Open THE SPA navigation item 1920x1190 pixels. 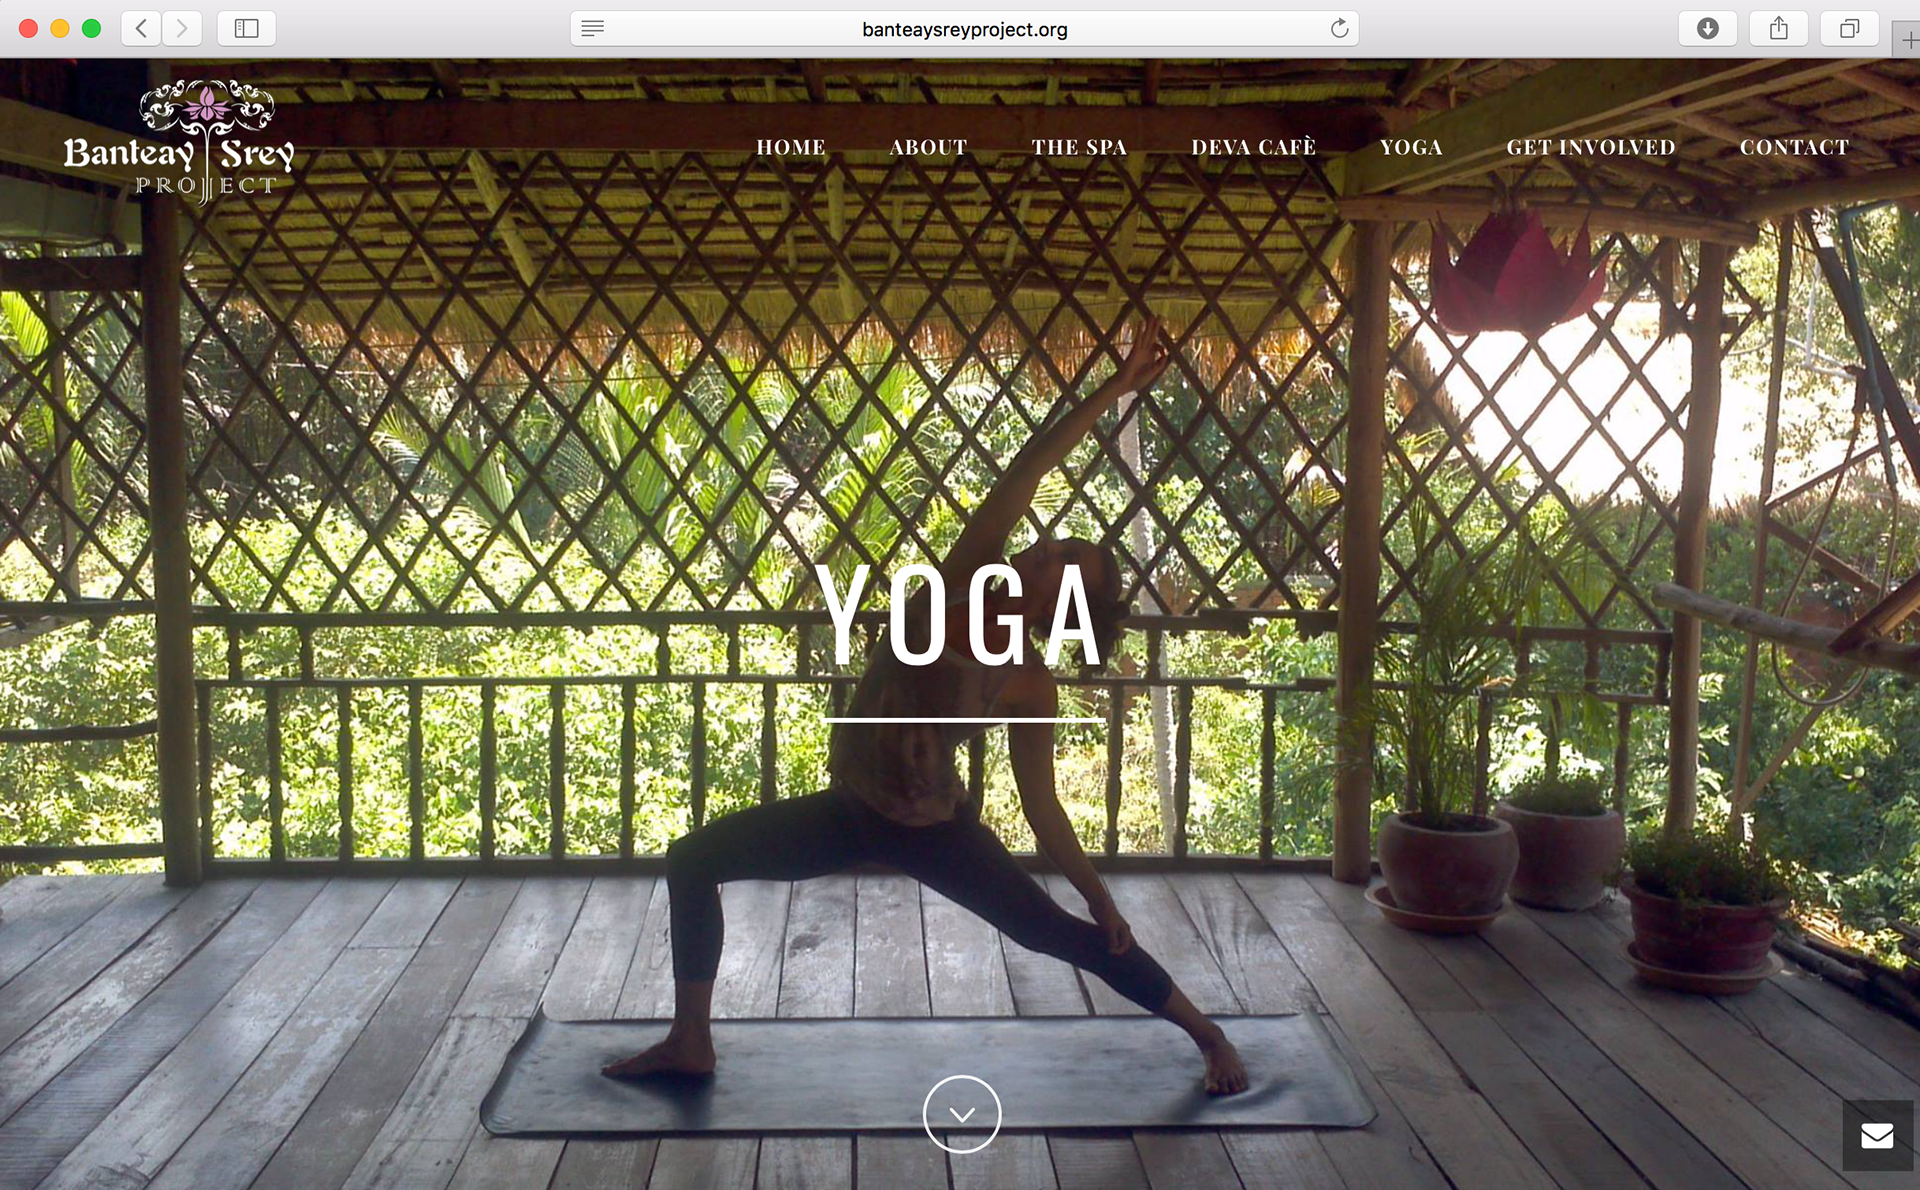(1079, 147)
